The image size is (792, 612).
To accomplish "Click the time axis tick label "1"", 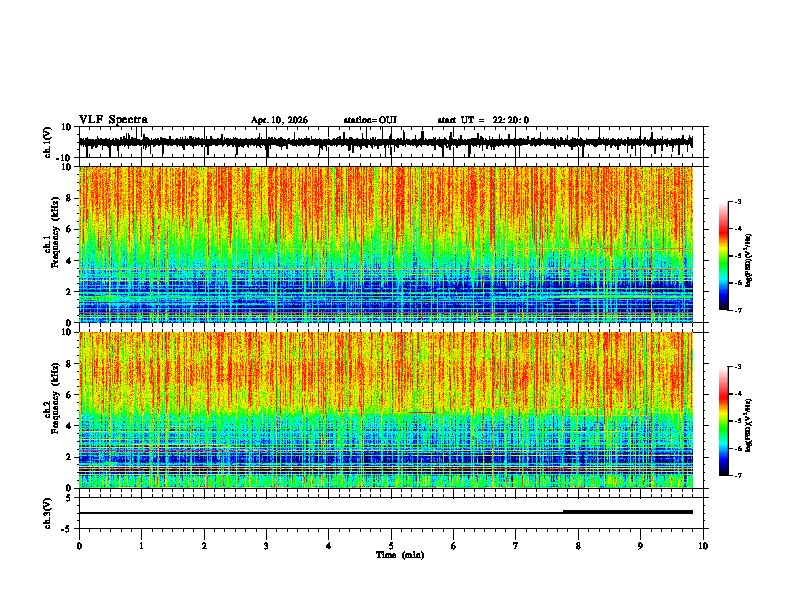I will click(141, 546).
